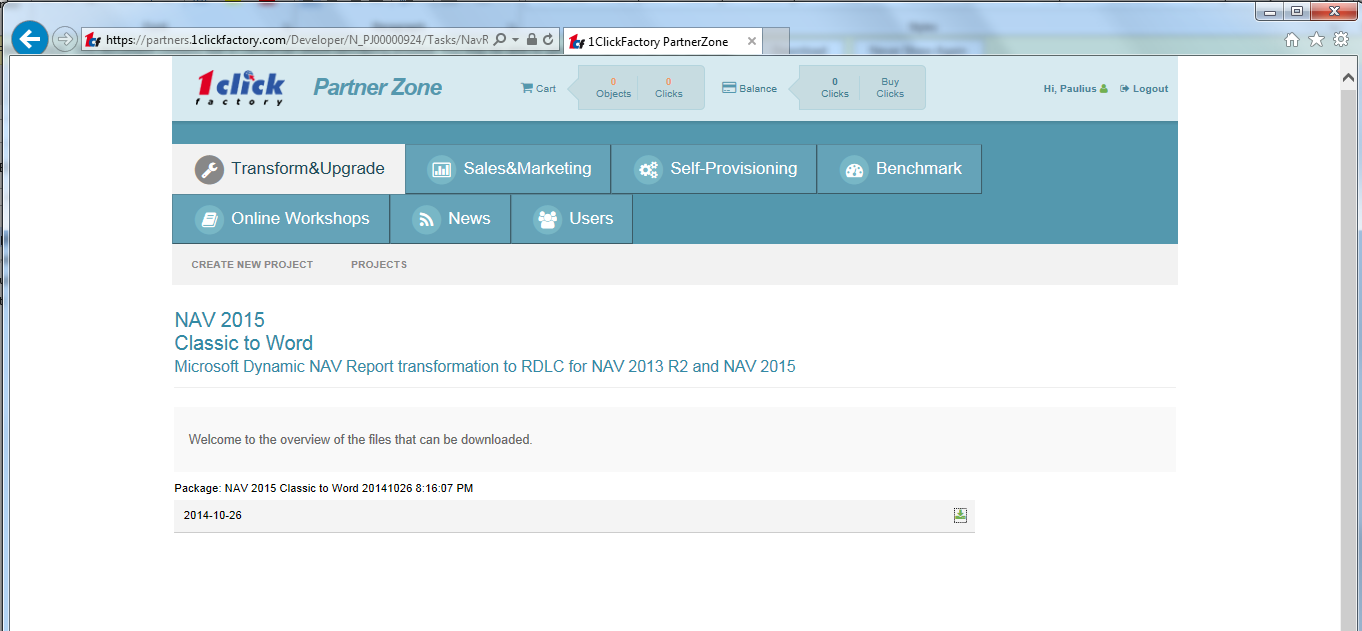The image size is (1362, 631).
Task: Click the Logout link
Action: coord(1144,88)
